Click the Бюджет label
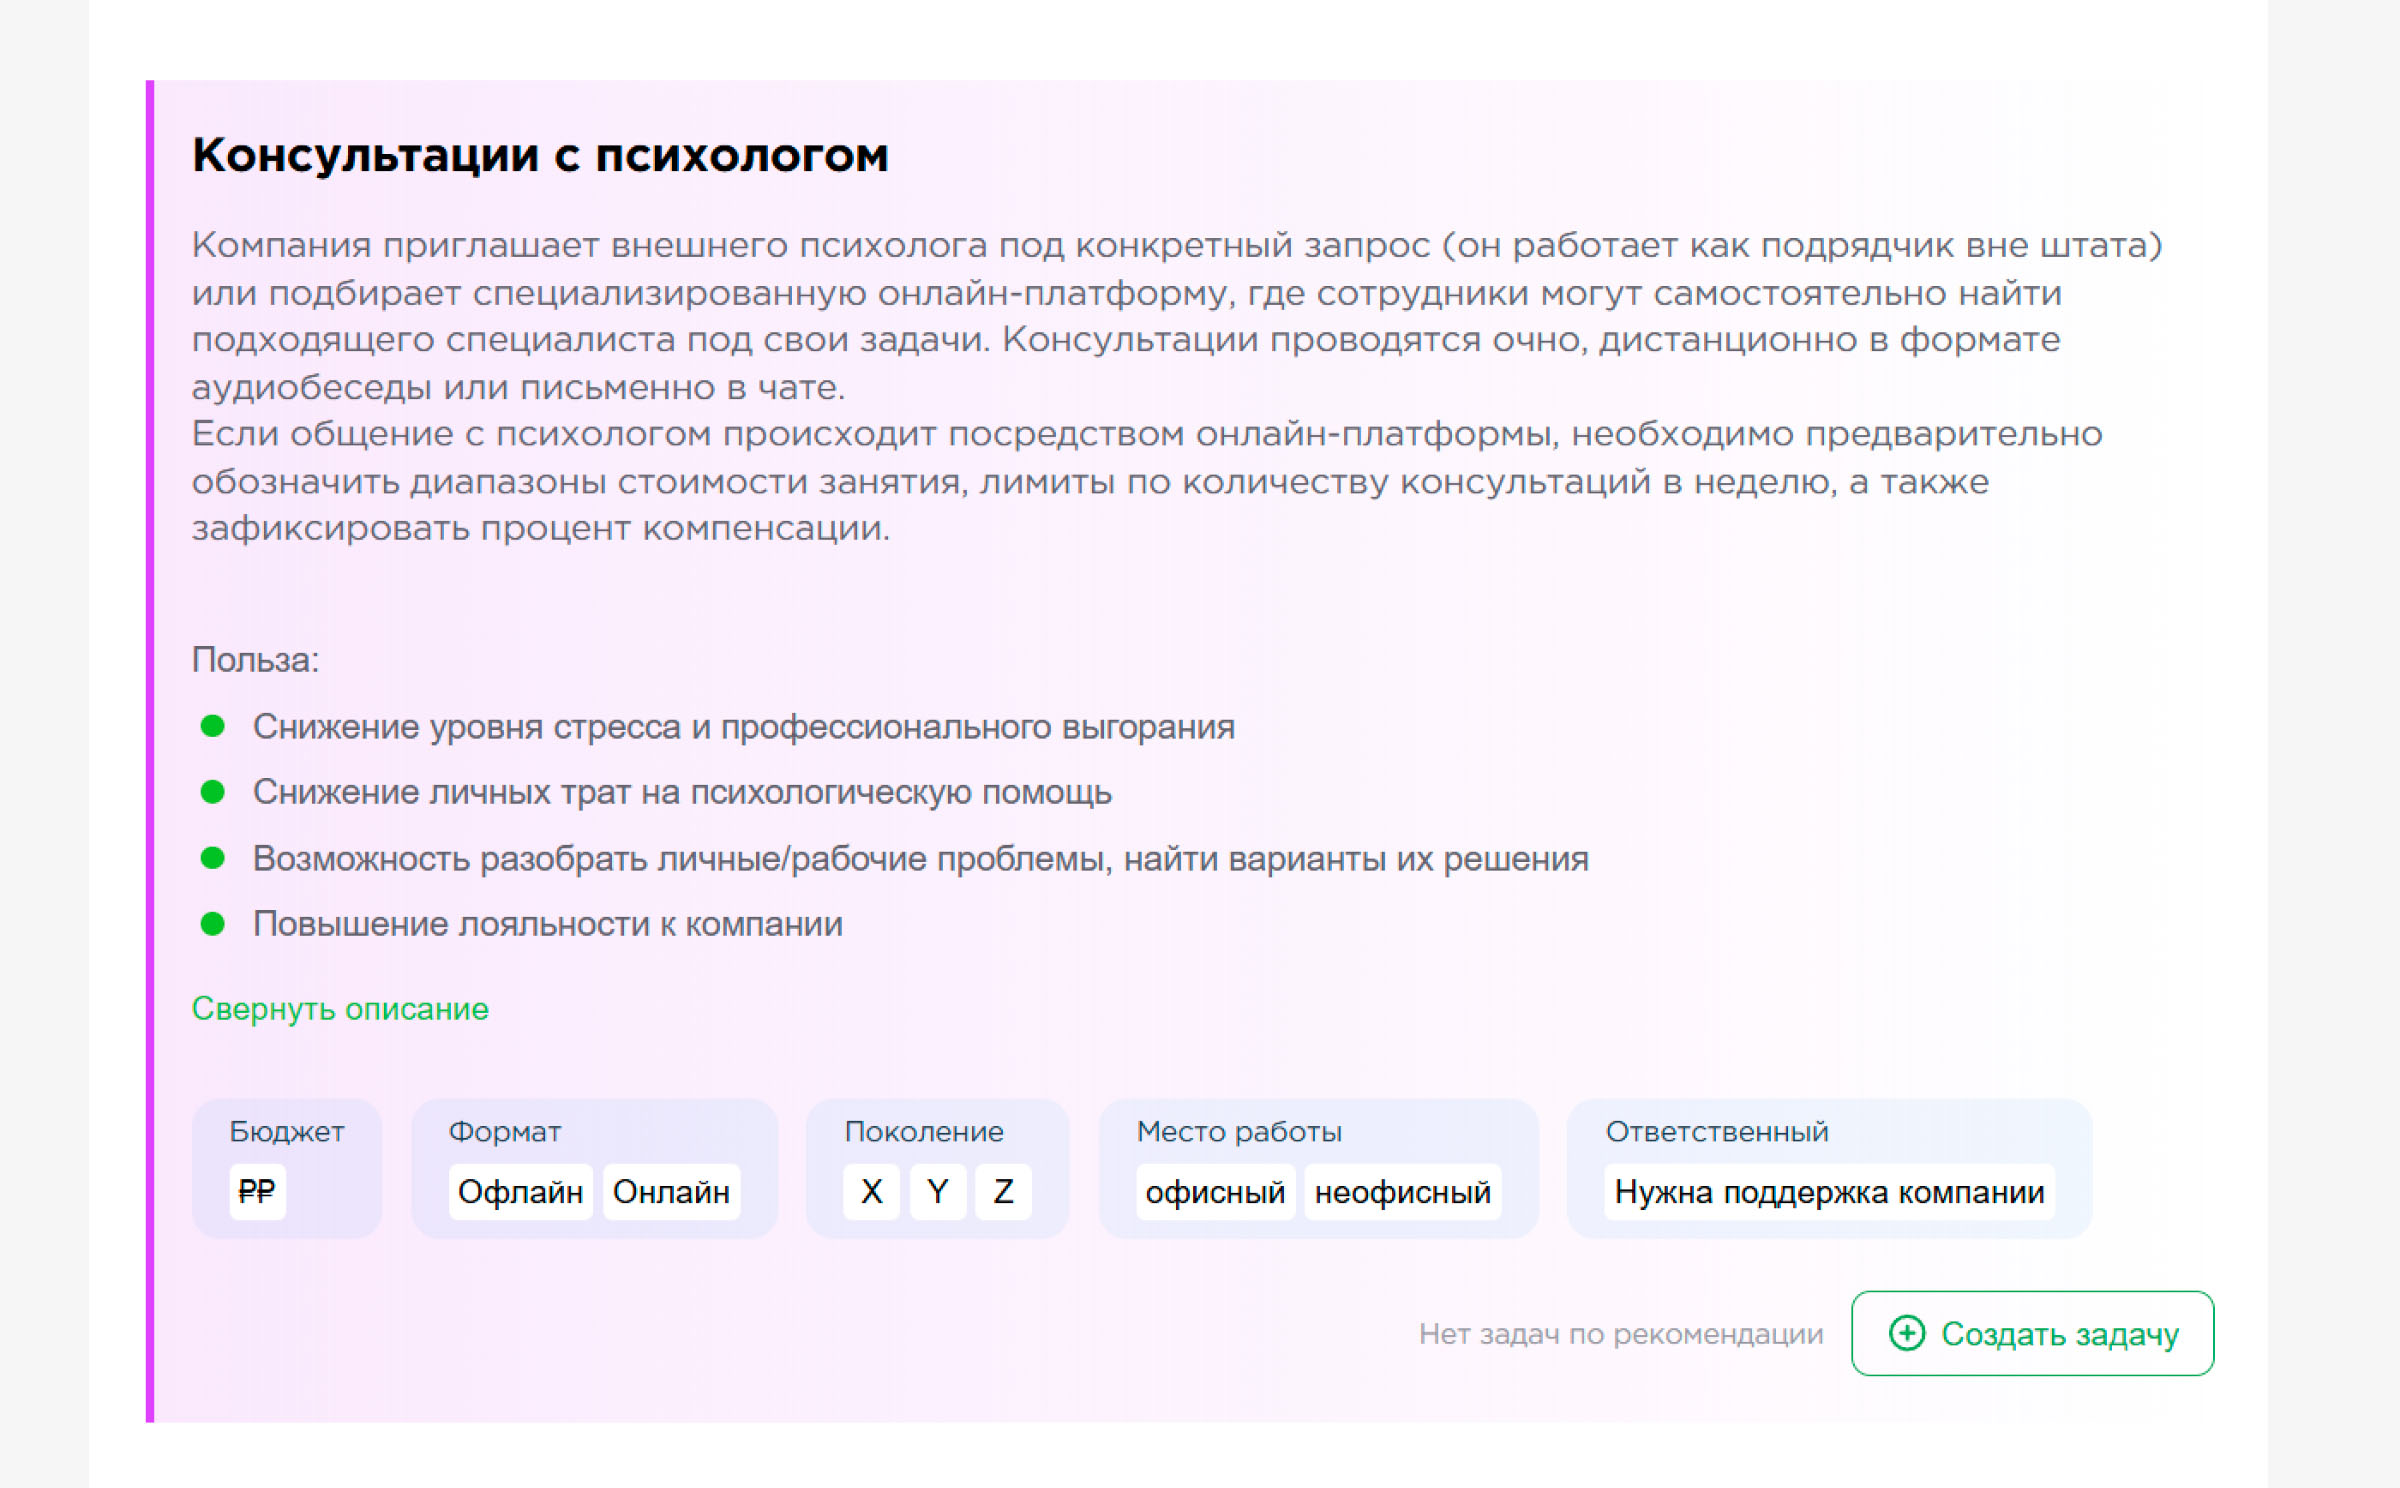The height and width of the screenshot is (1488, 2400). click(x=287, y=1131)
